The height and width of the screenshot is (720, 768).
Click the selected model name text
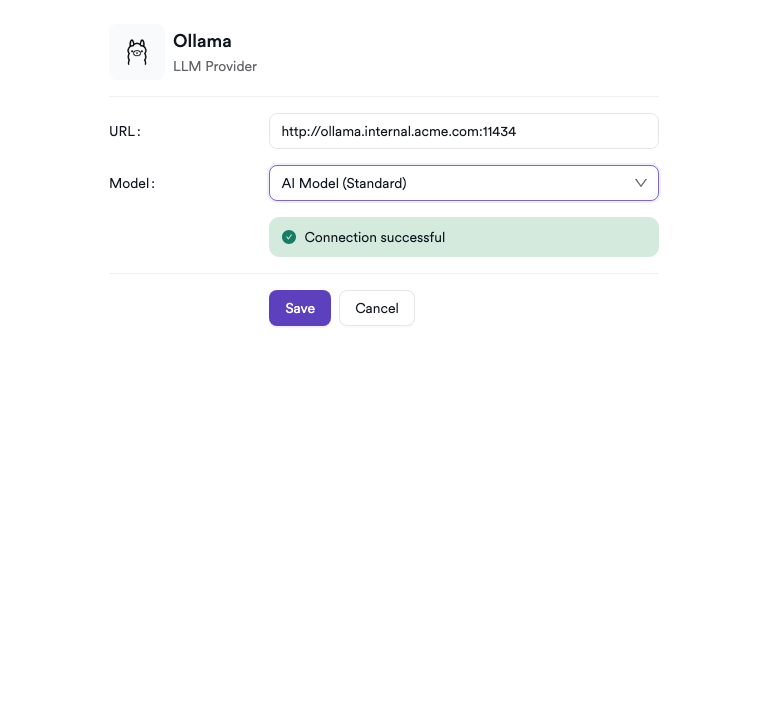point(344,183)
